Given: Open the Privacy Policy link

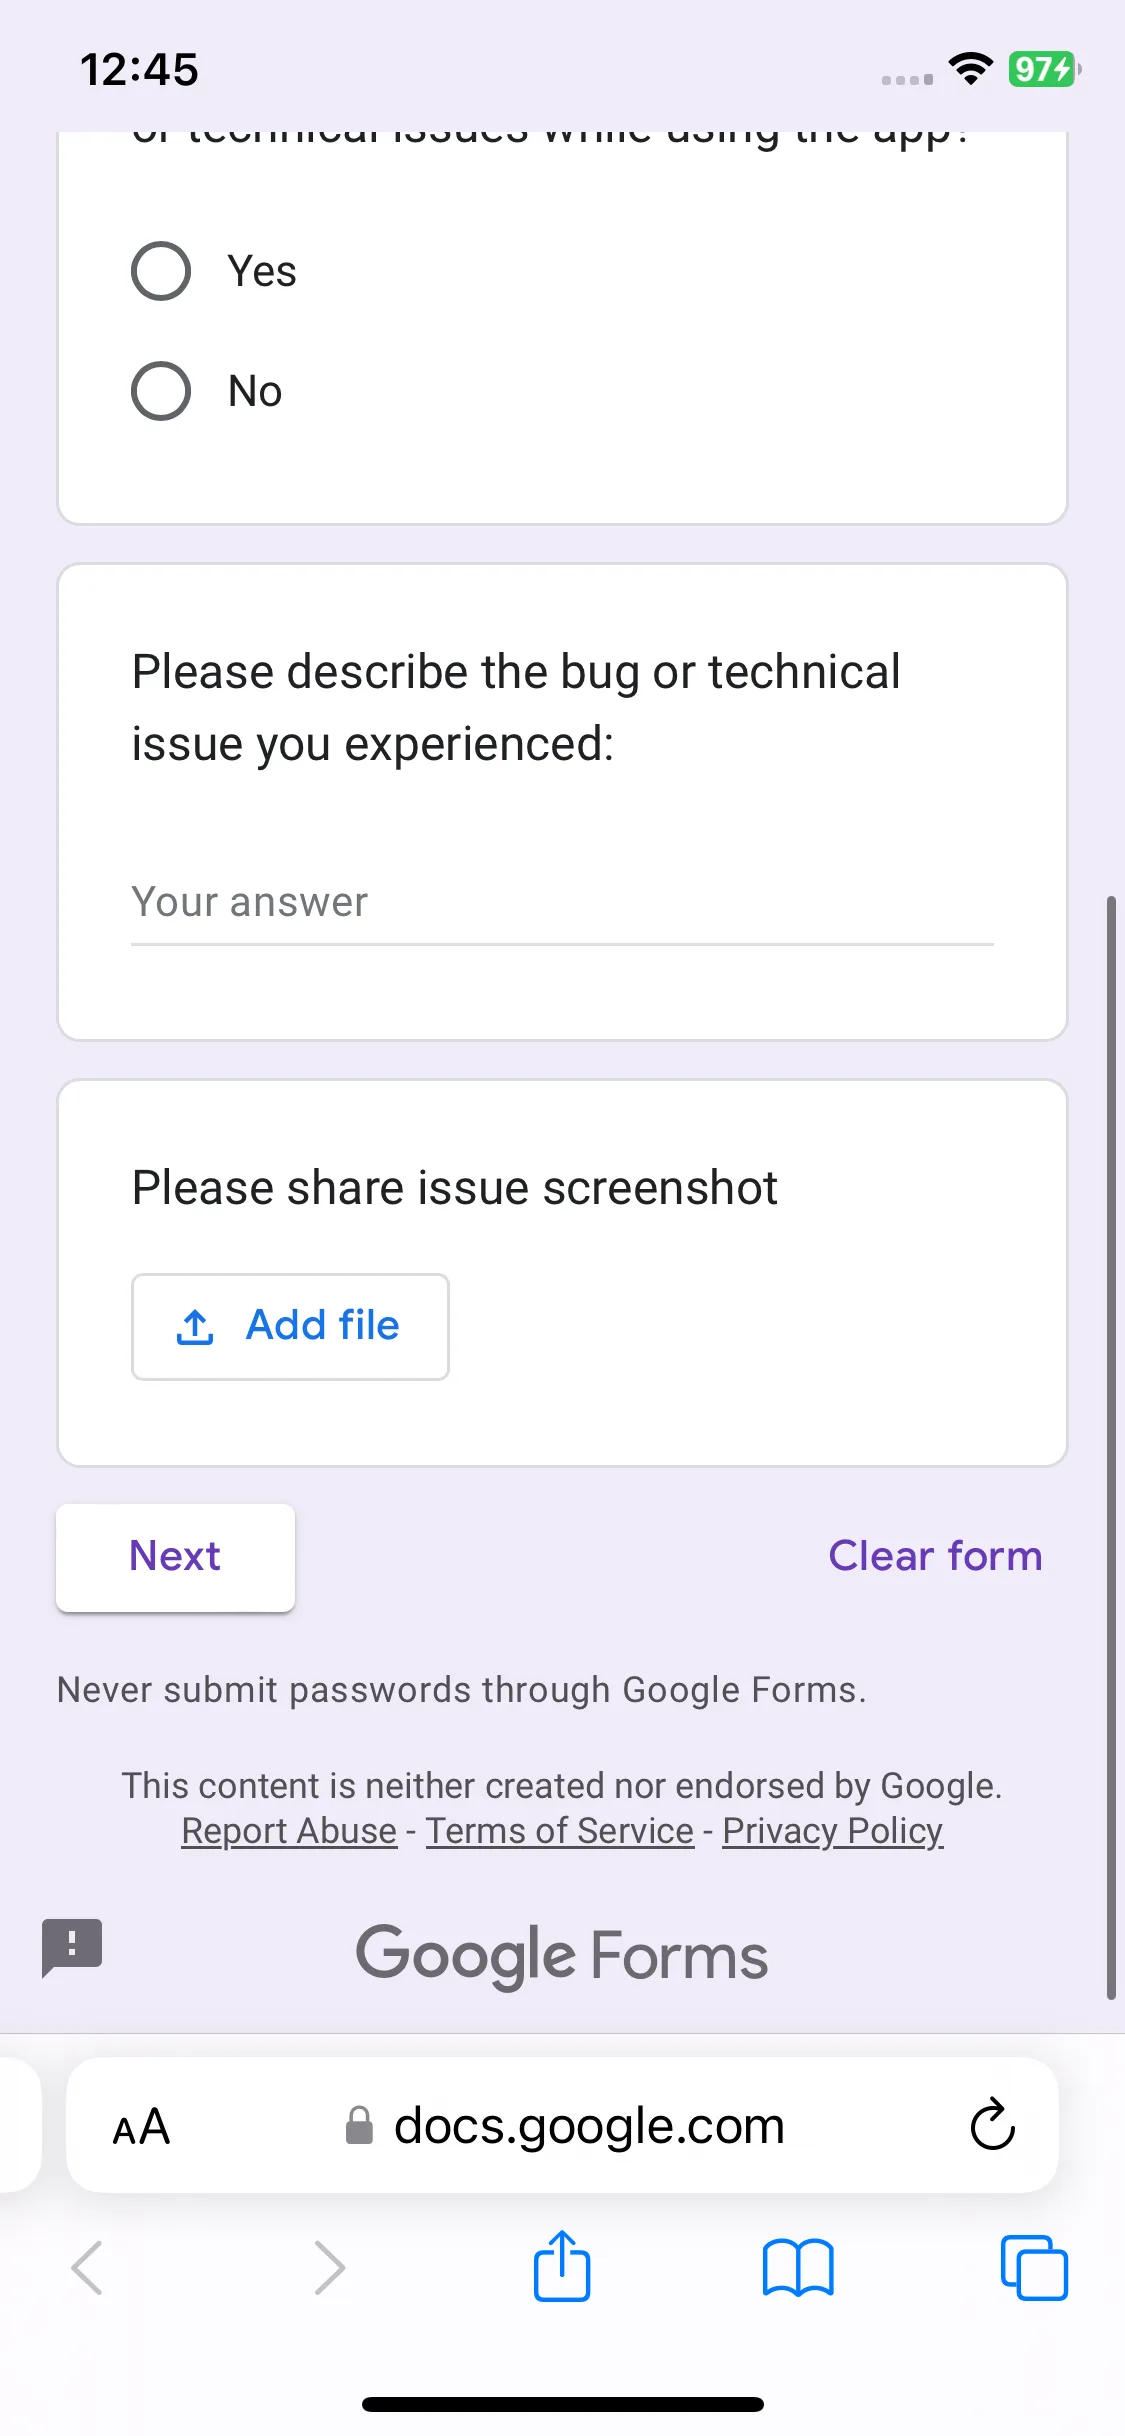Looking at the screenshot, I should point(833,1831).
